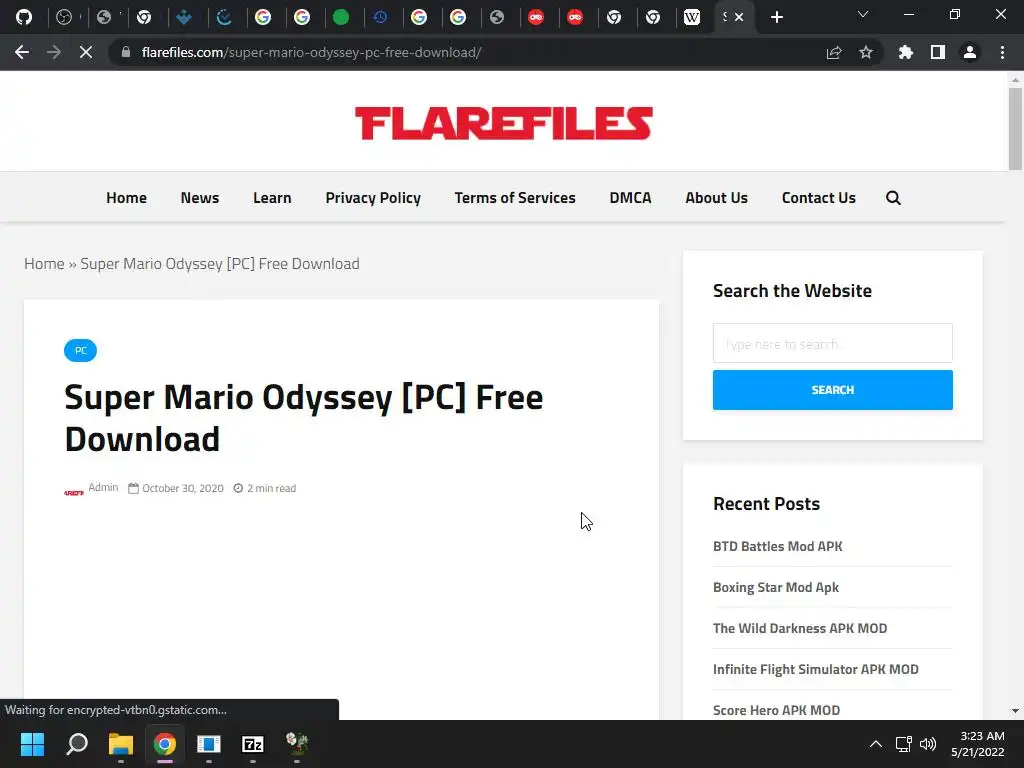Click the scrollbar down arrow
The width and height of the screenshot is (1024, 768).
click(x=1015, y=711)
